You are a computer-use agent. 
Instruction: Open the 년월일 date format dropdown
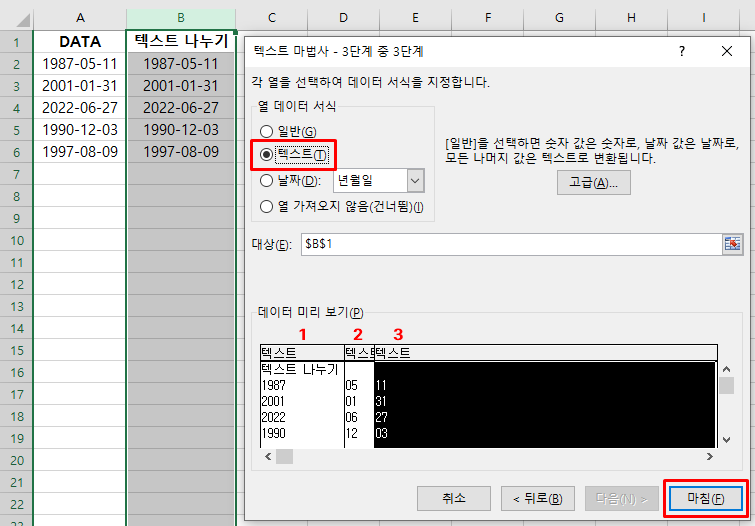tap(415, 182)
